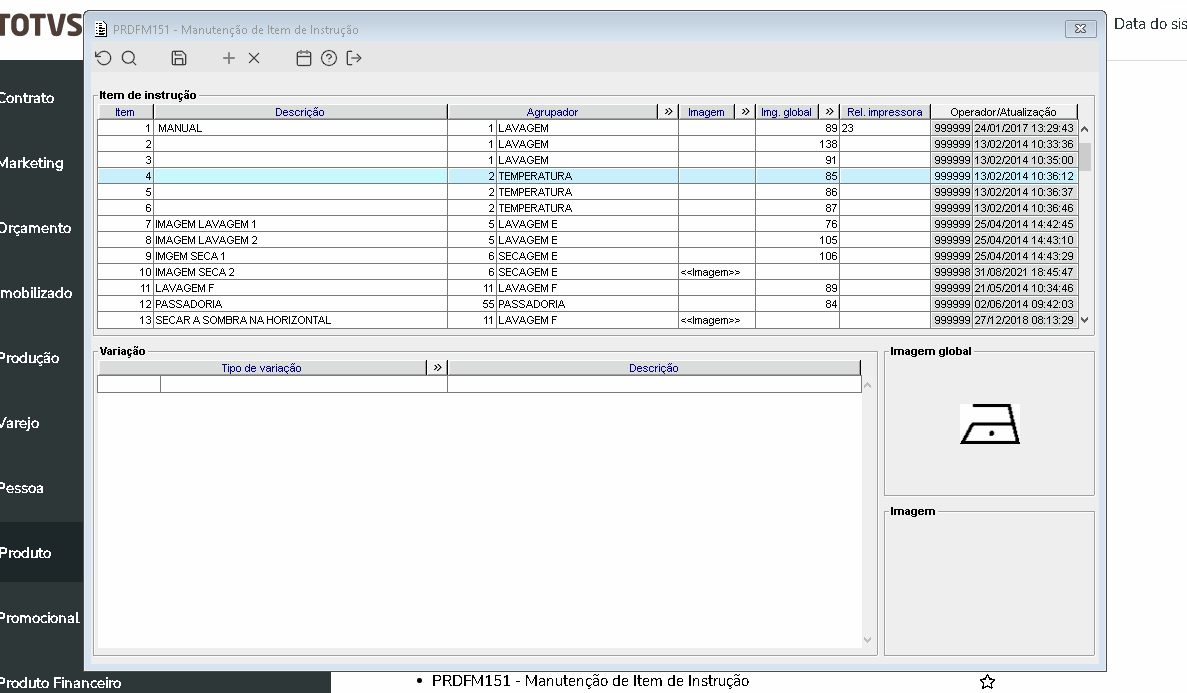Click <<Imagem>> cell in row 13

pyautogui.click(x=717, y=320)
